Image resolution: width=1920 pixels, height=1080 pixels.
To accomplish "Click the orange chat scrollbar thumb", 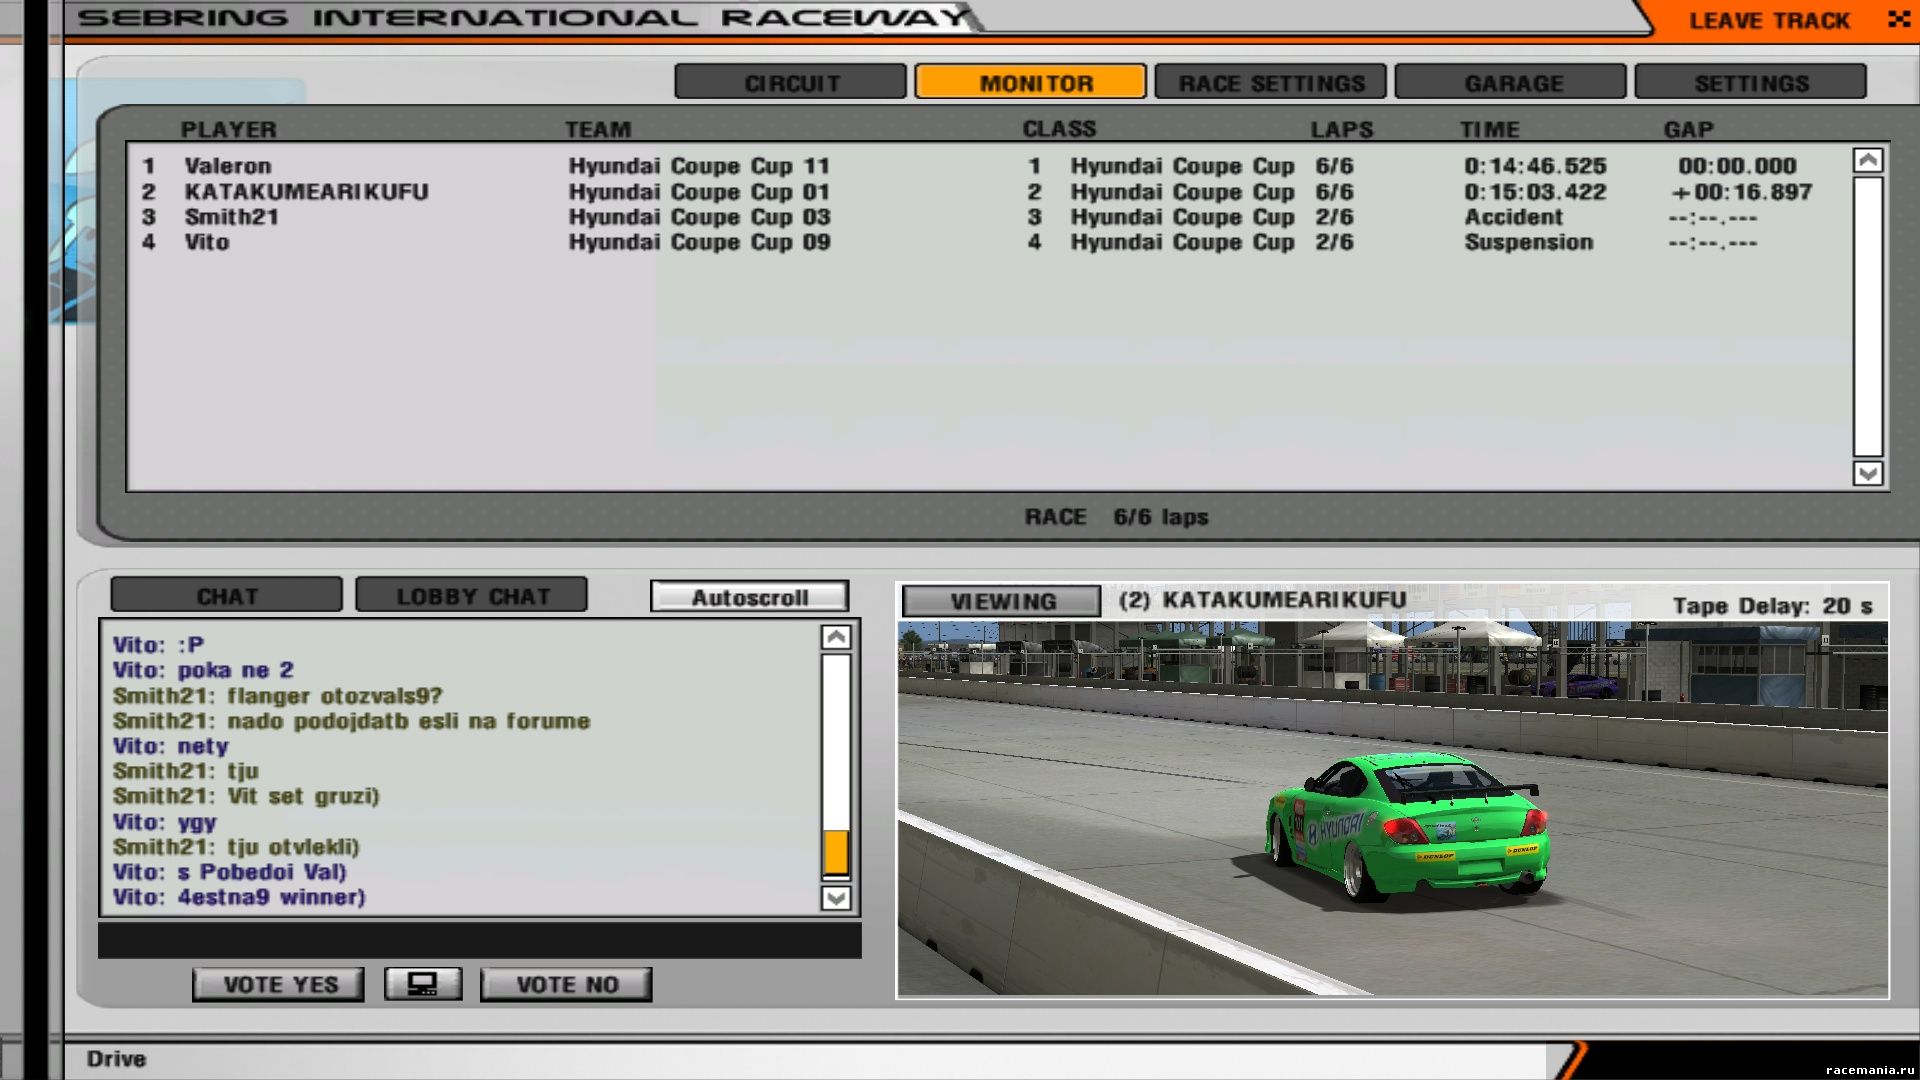I will pyautogui.click(x=836, y=853).
